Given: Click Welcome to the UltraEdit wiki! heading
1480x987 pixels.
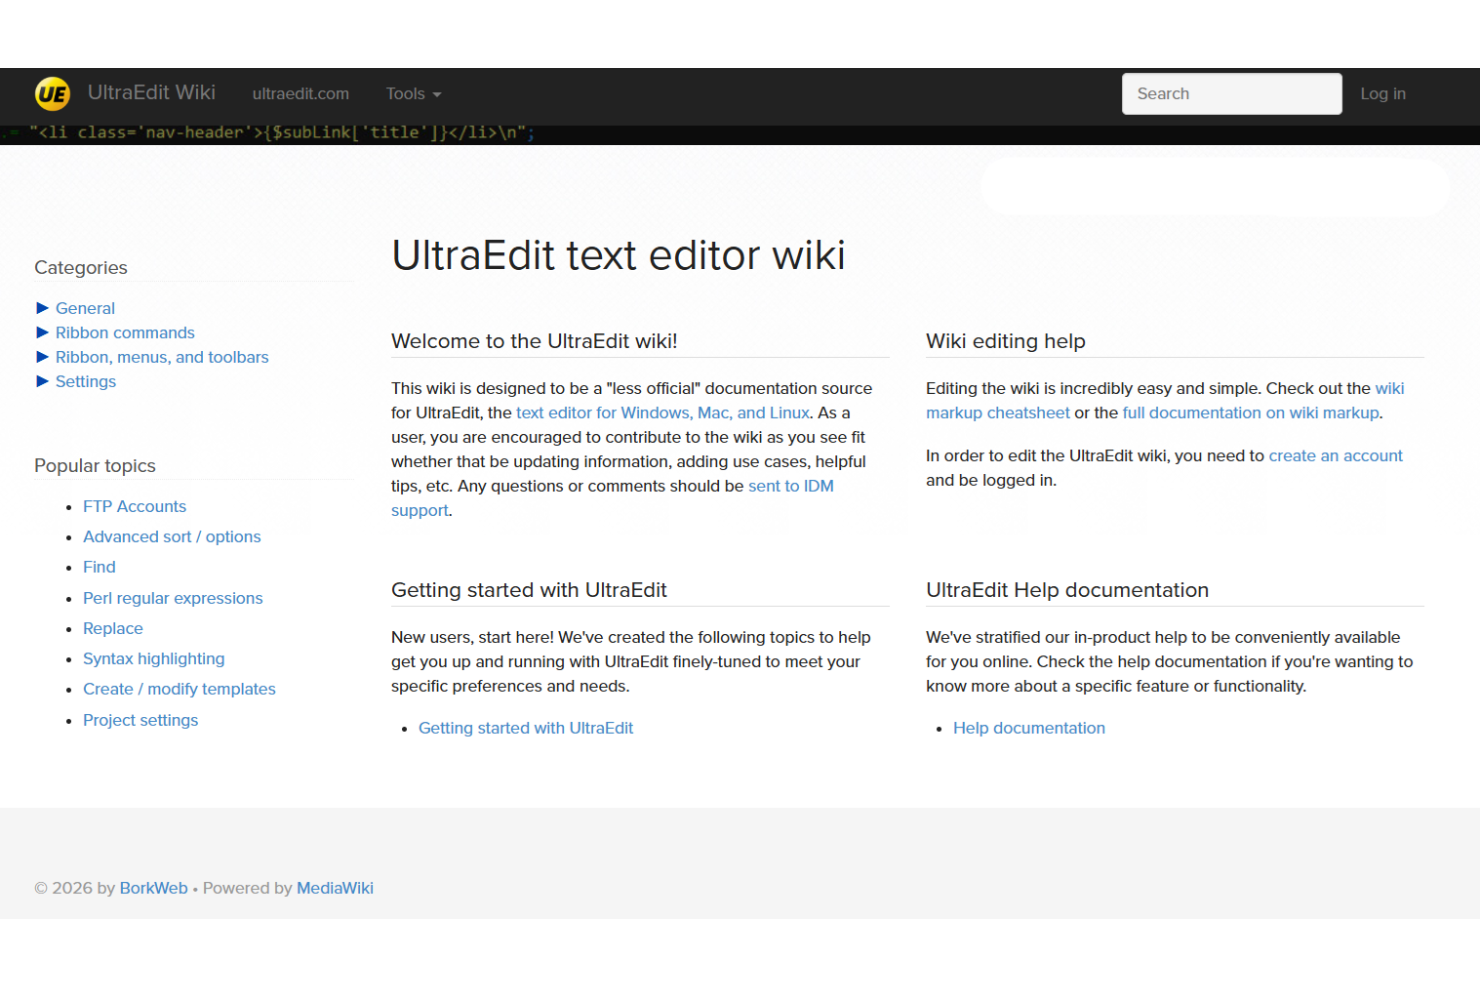Looking at the screenshot, I should click(x=534, y=341).
